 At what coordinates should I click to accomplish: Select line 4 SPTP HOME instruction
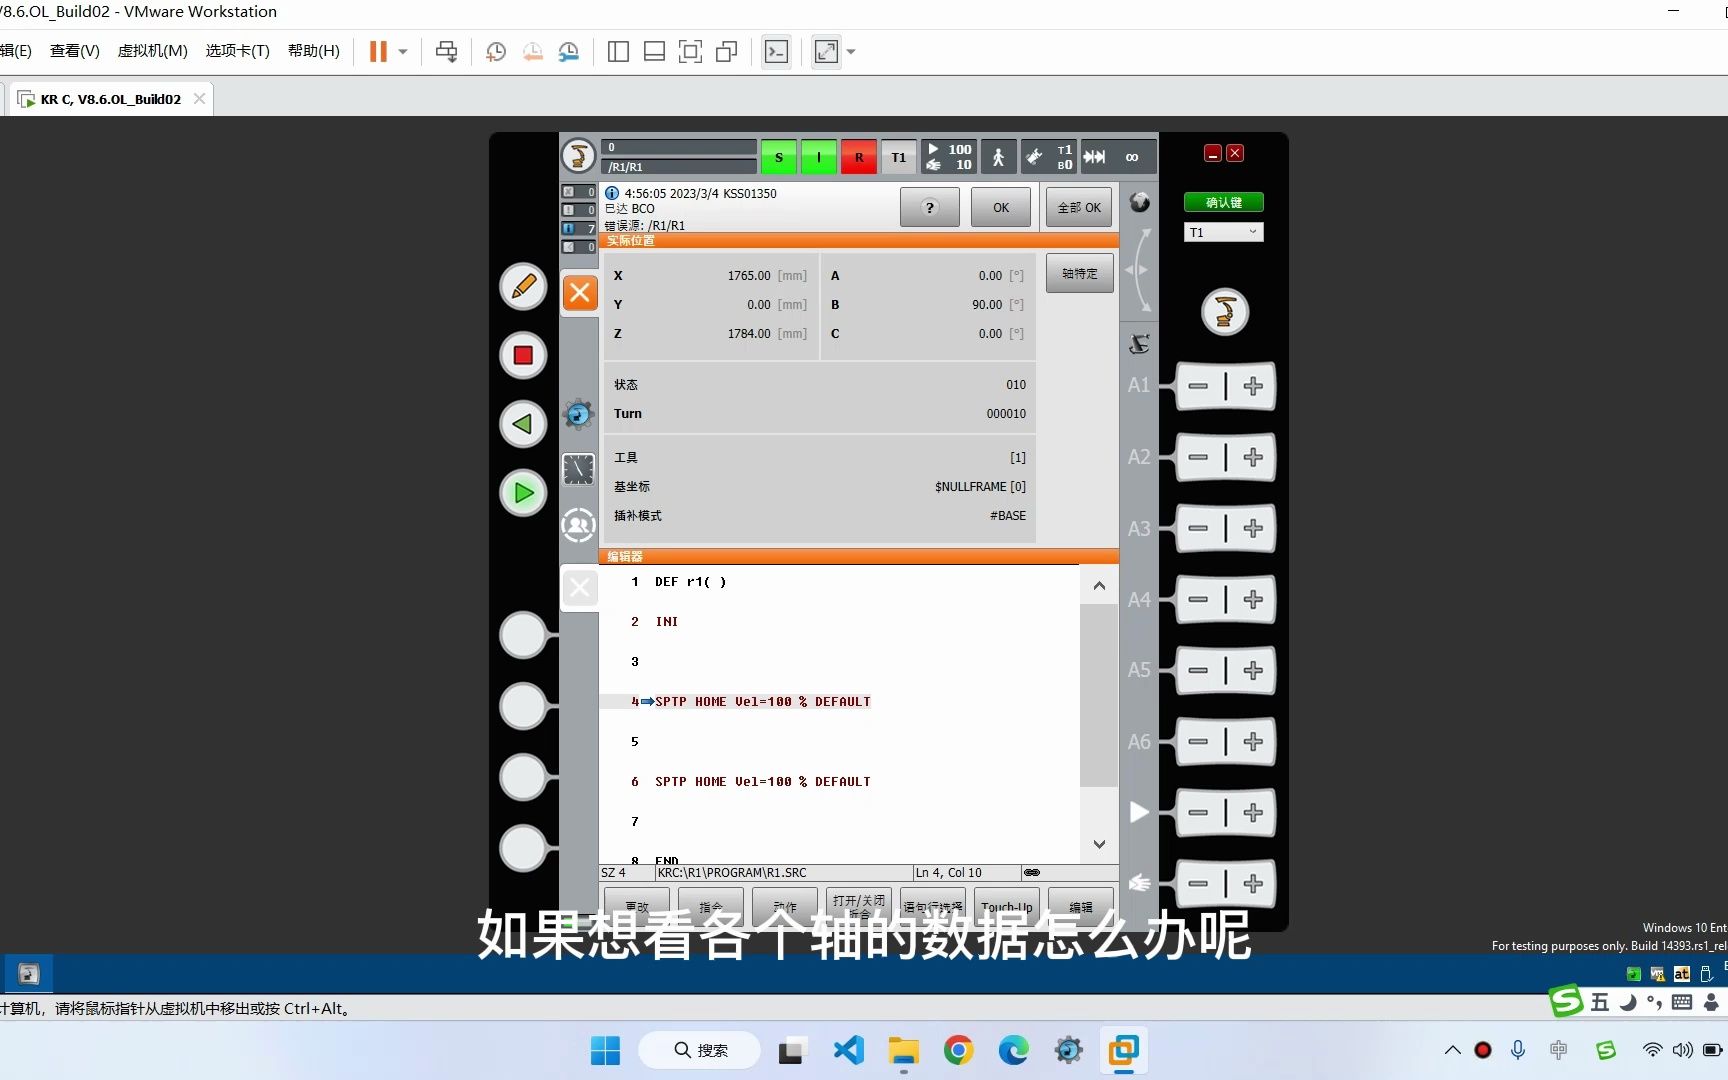(762, 702)
